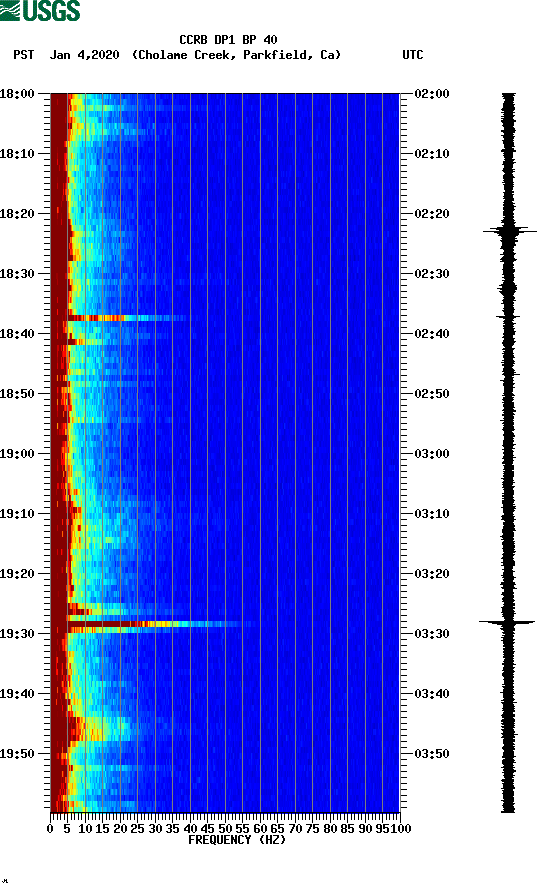Screen dimensions: 552x892
Task: Click the 'FREQUENCY (HZ)' axis title
Action: pos(237,840)
